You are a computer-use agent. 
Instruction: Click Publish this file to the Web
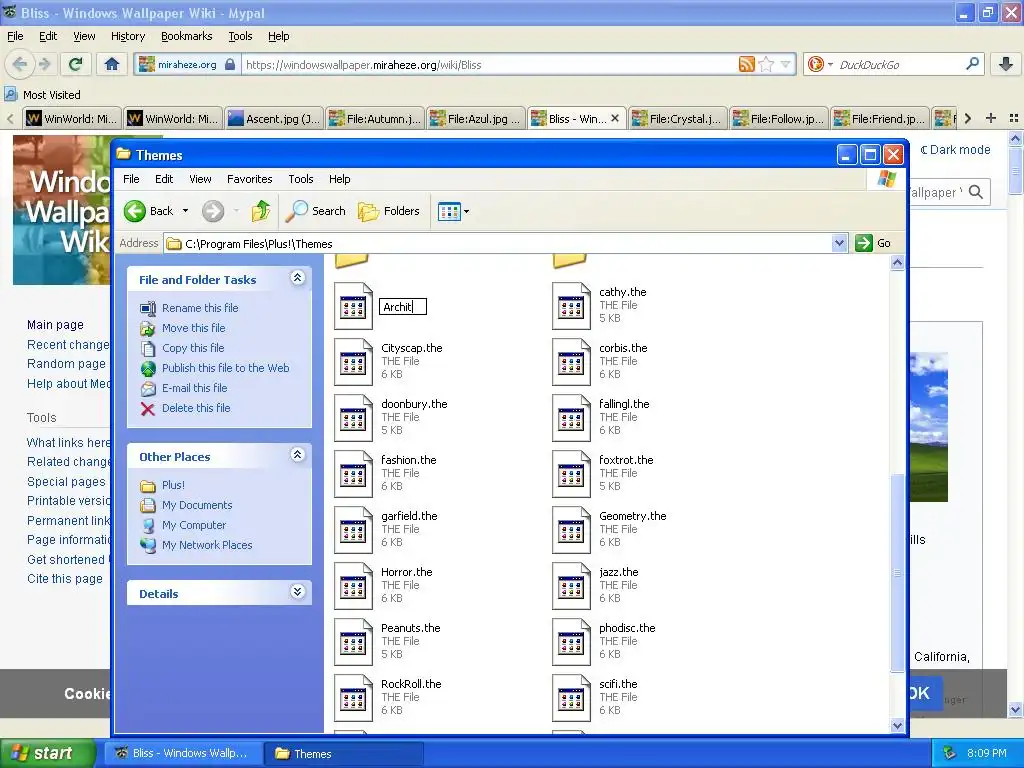[225, 368]
